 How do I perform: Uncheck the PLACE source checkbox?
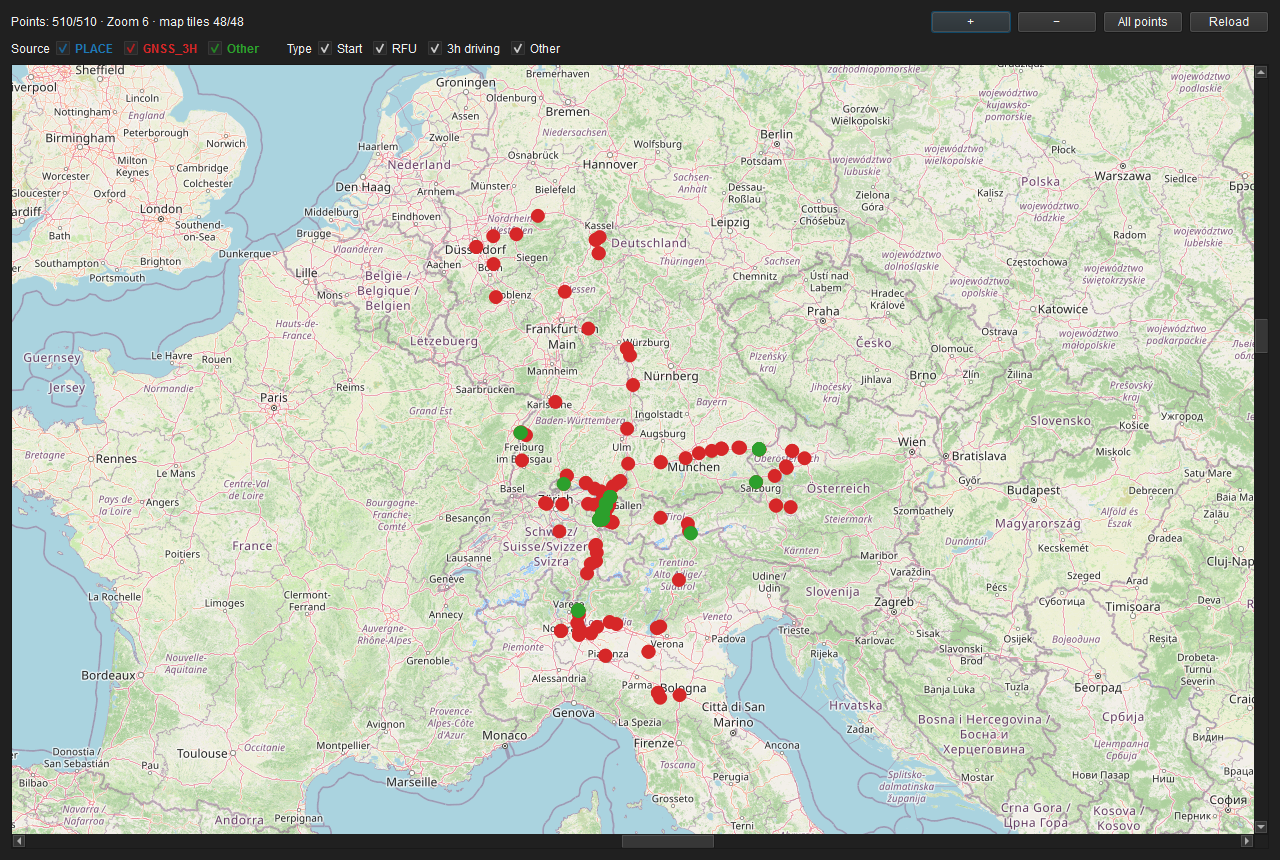[x=63, y=49]
